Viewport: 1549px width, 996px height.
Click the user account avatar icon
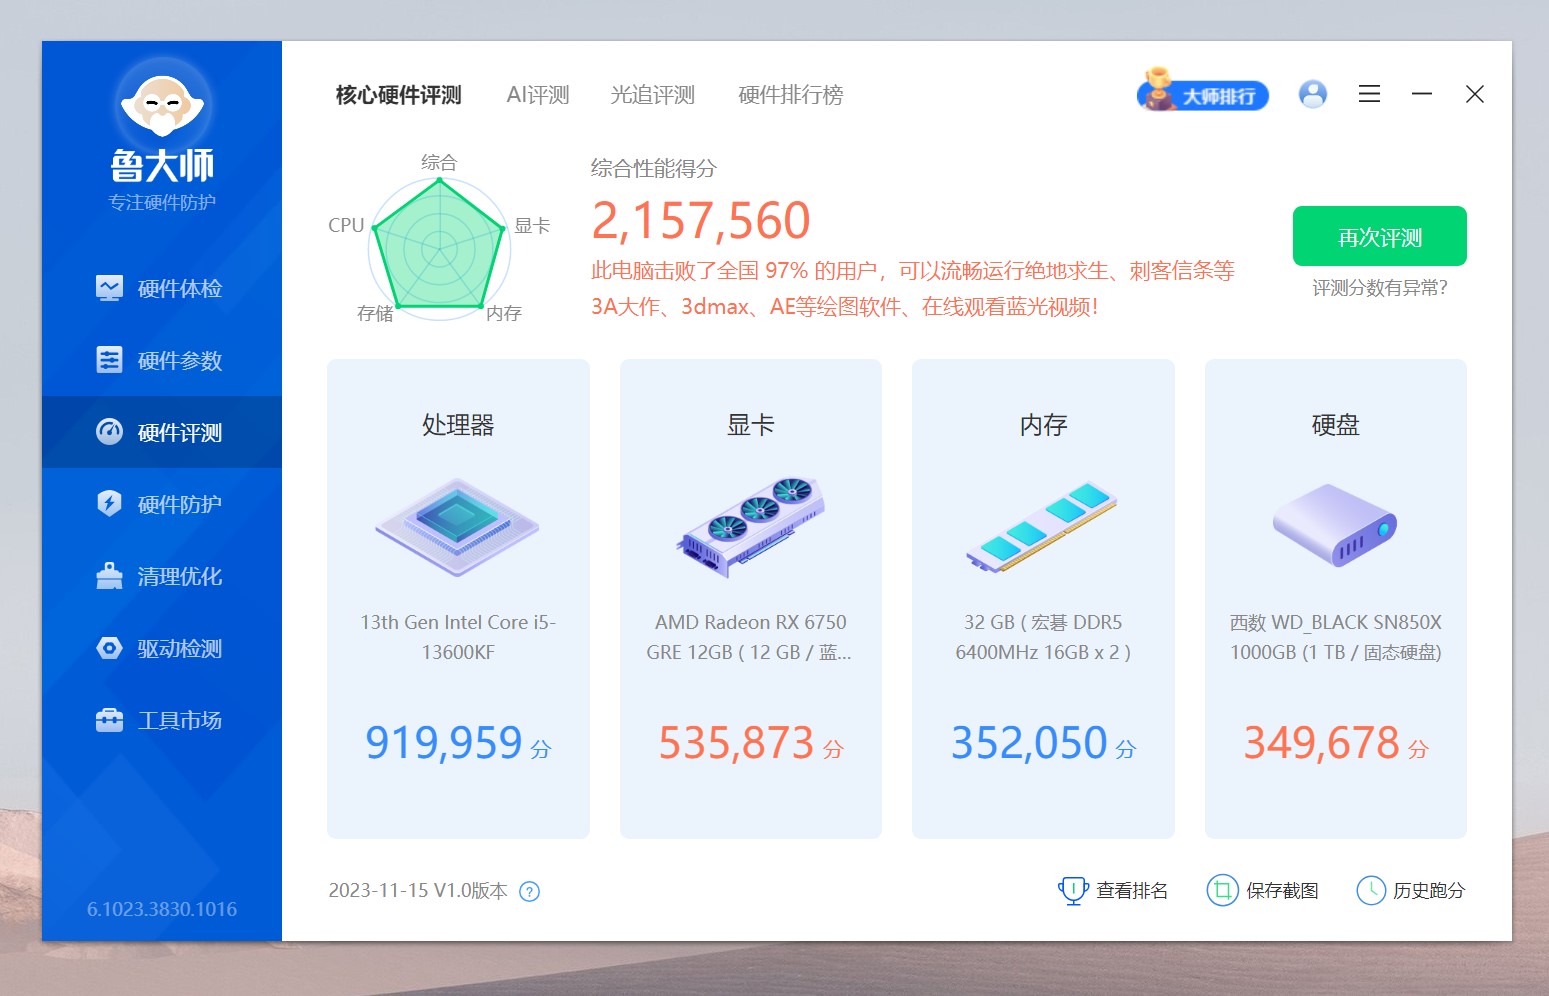click(x=1313, y=94)
